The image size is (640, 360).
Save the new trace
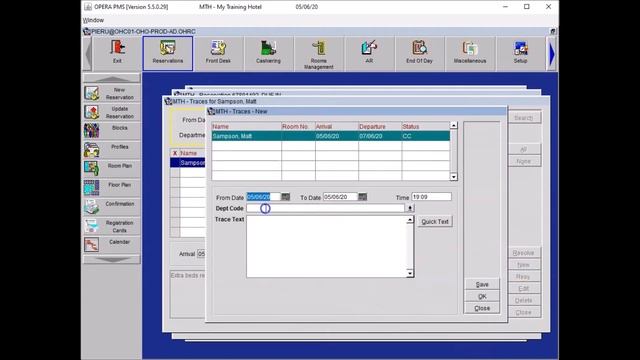[482, 284]
